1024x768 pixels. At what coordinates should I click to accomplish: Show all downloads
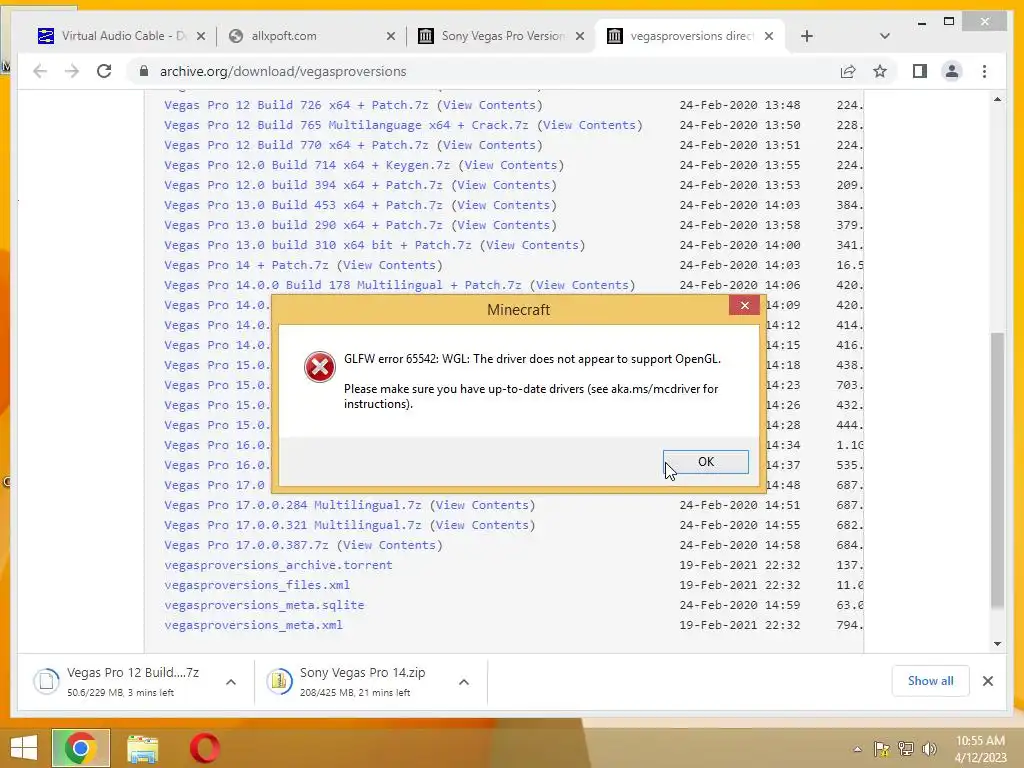[x=930, y=681]
